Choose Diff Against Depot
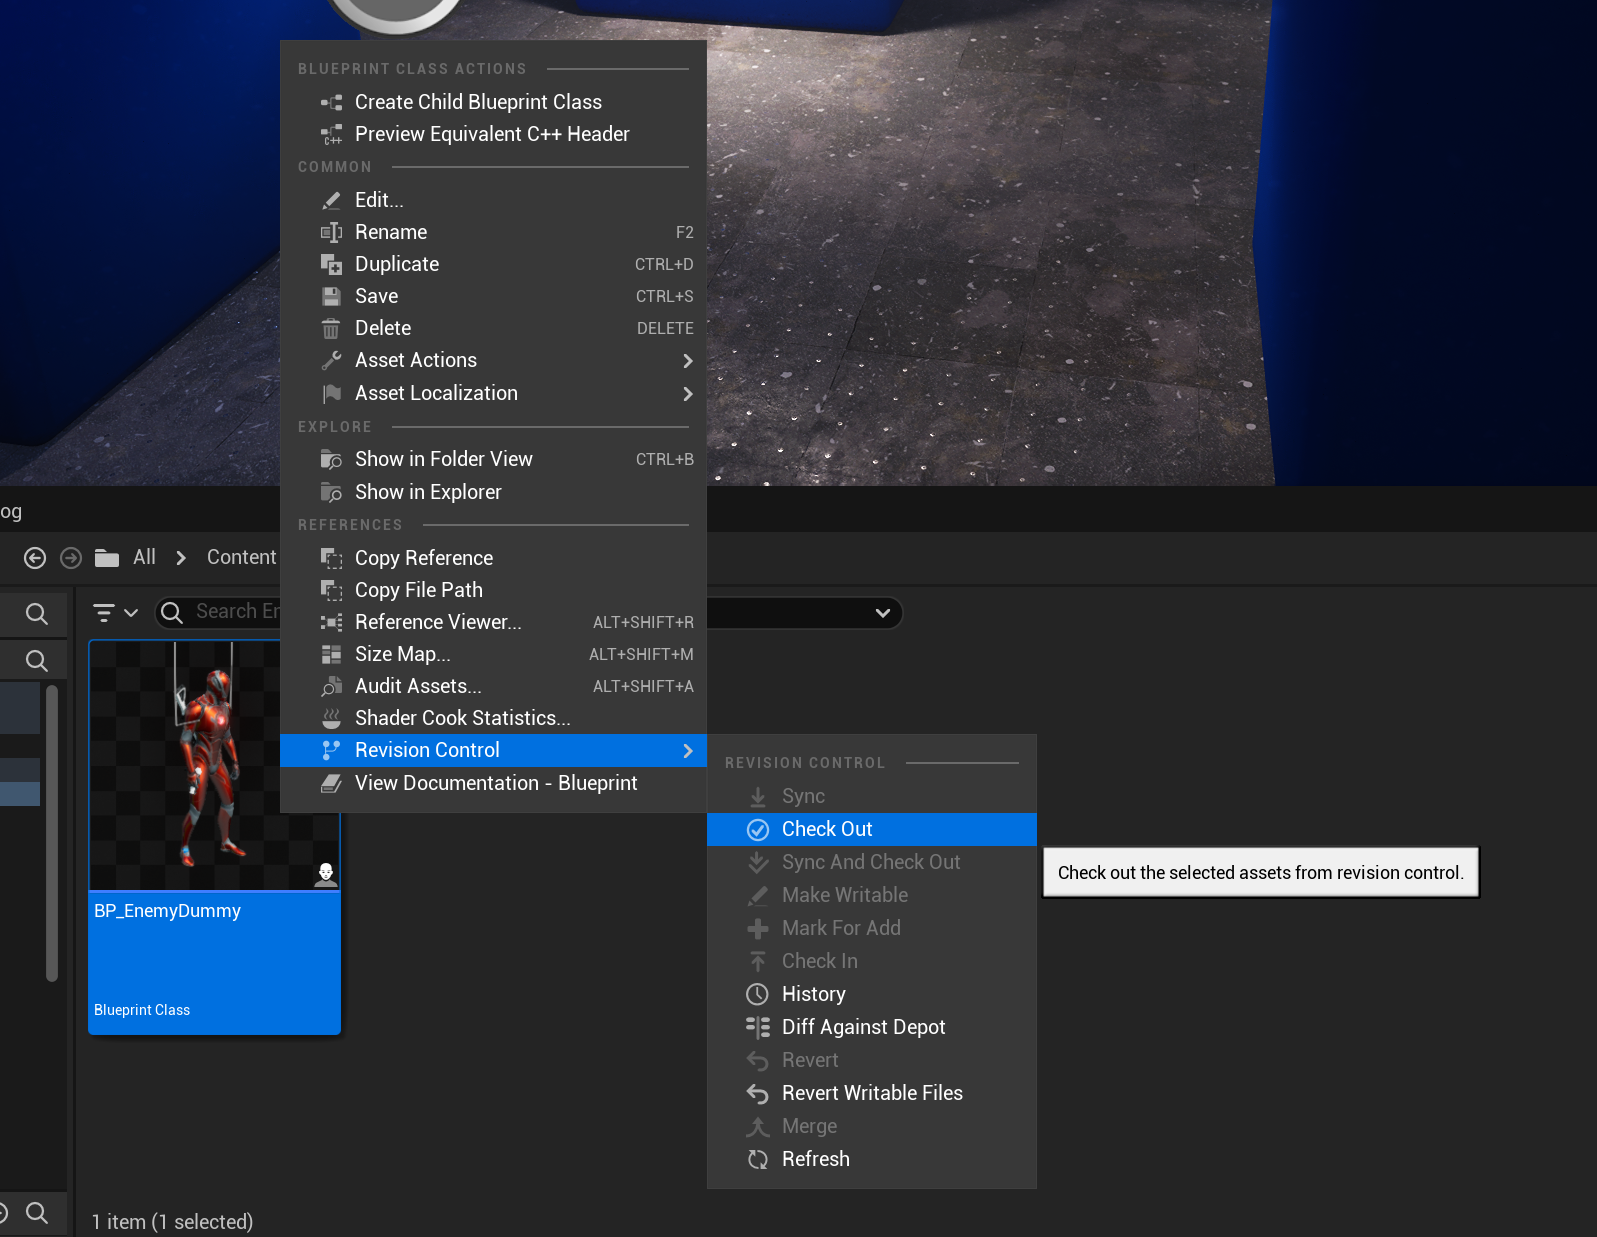This screenshot has height=1237, width=1597. click(x=872, y=1027)
